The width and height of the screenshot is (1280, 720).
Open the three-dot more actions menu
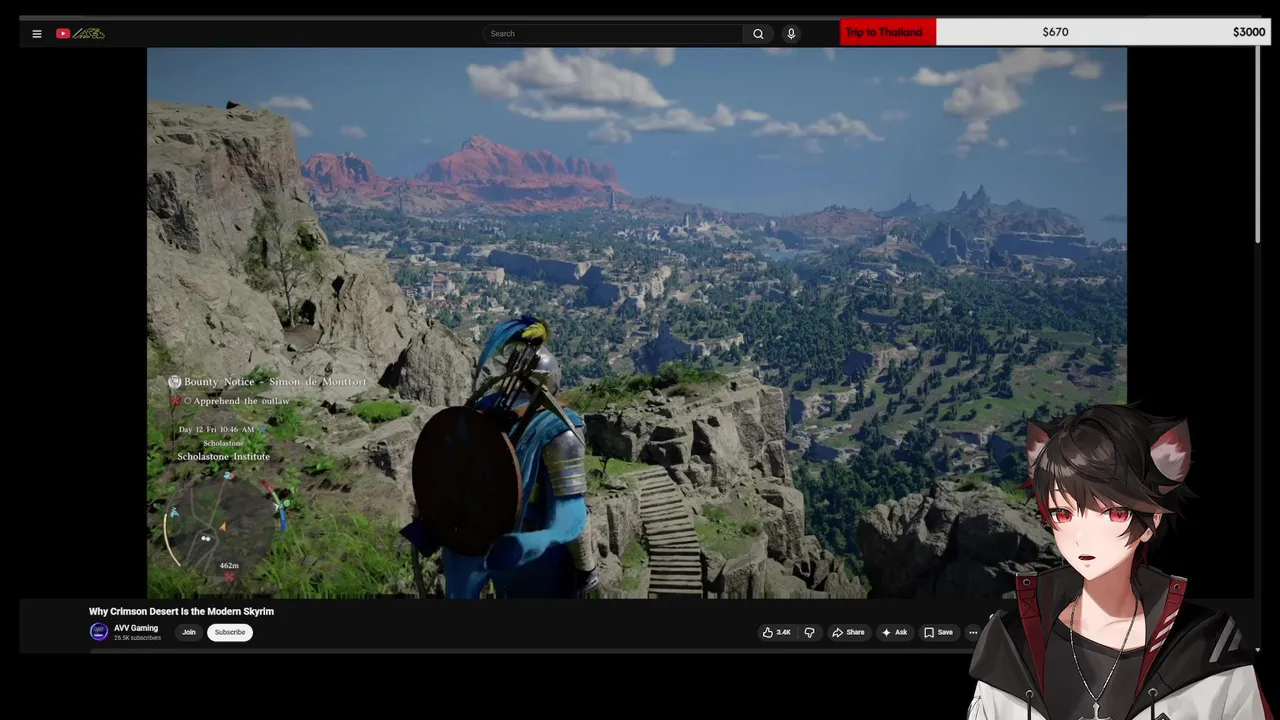click(973, 632)
